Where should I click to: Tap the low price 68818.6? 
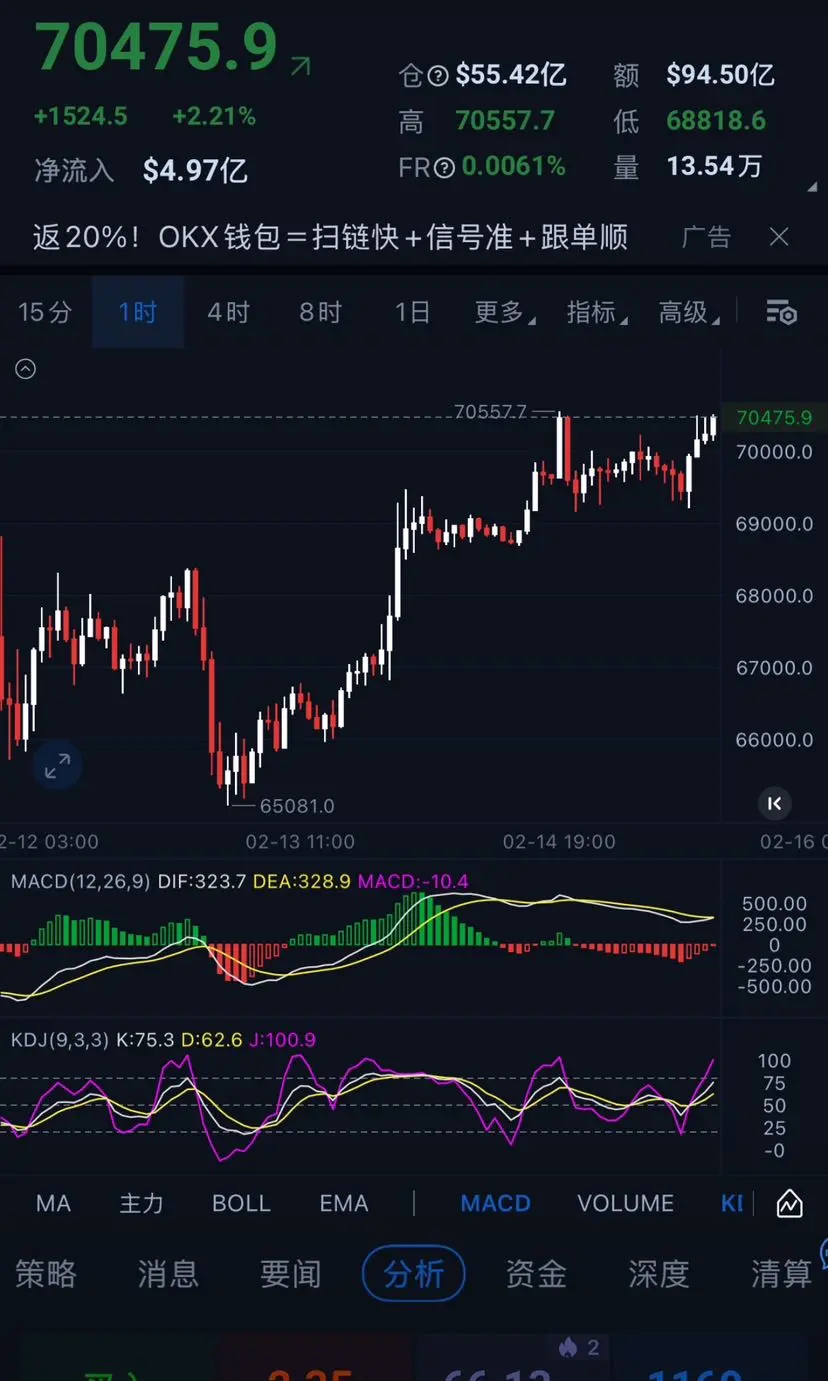click(717, 121)
